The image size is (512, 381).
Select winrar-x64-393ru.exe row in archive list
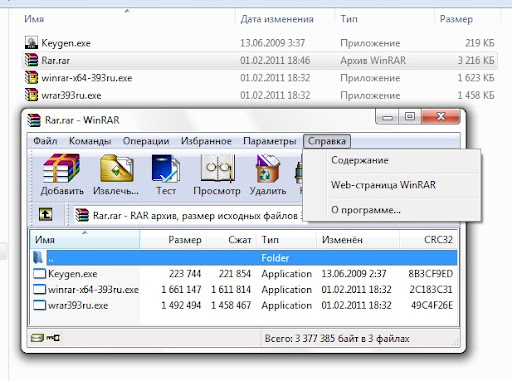pyautogui.click(x=243, y=289)
